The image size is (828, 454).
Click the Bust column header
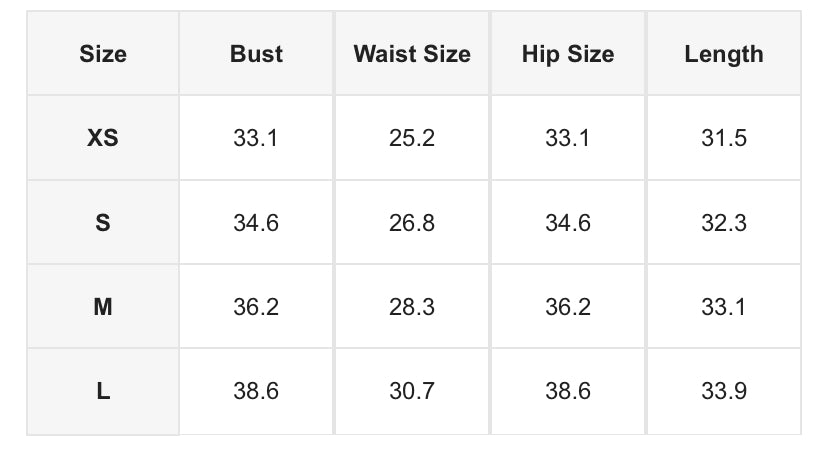click(256, 54)
